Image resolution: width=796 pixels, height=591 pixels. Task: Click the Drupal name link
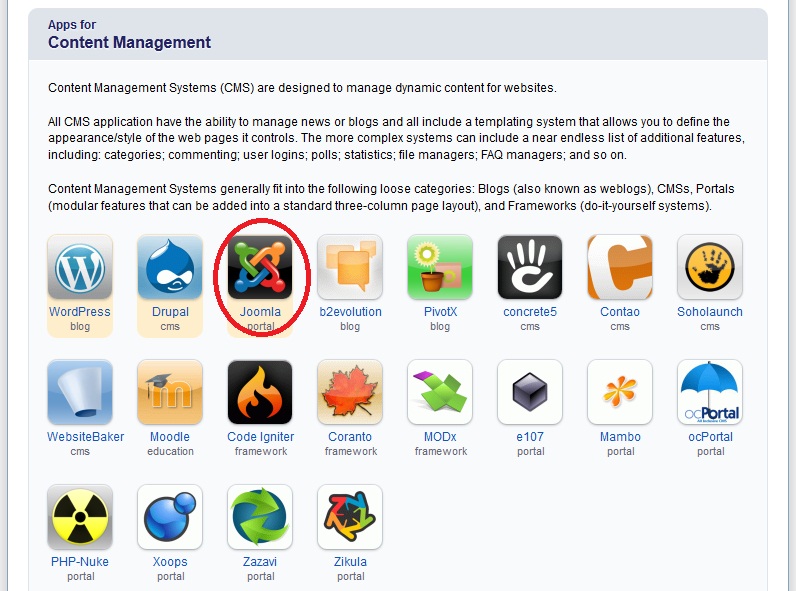[170, 312]
